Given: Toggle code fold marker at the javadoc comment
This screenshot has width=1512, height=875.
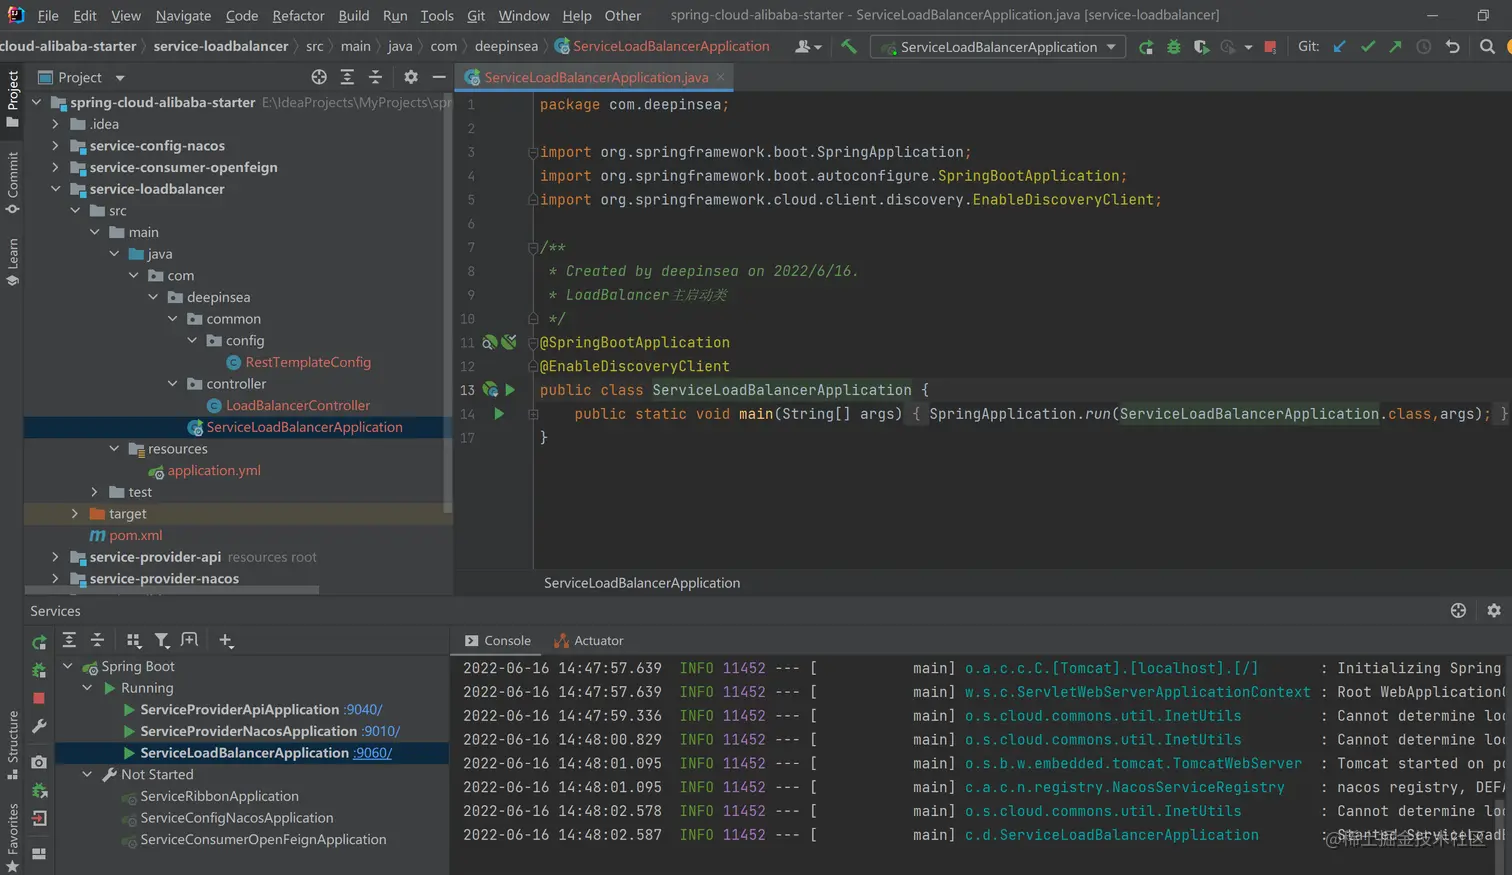Looking at the screenshot, I should point(533,248).
